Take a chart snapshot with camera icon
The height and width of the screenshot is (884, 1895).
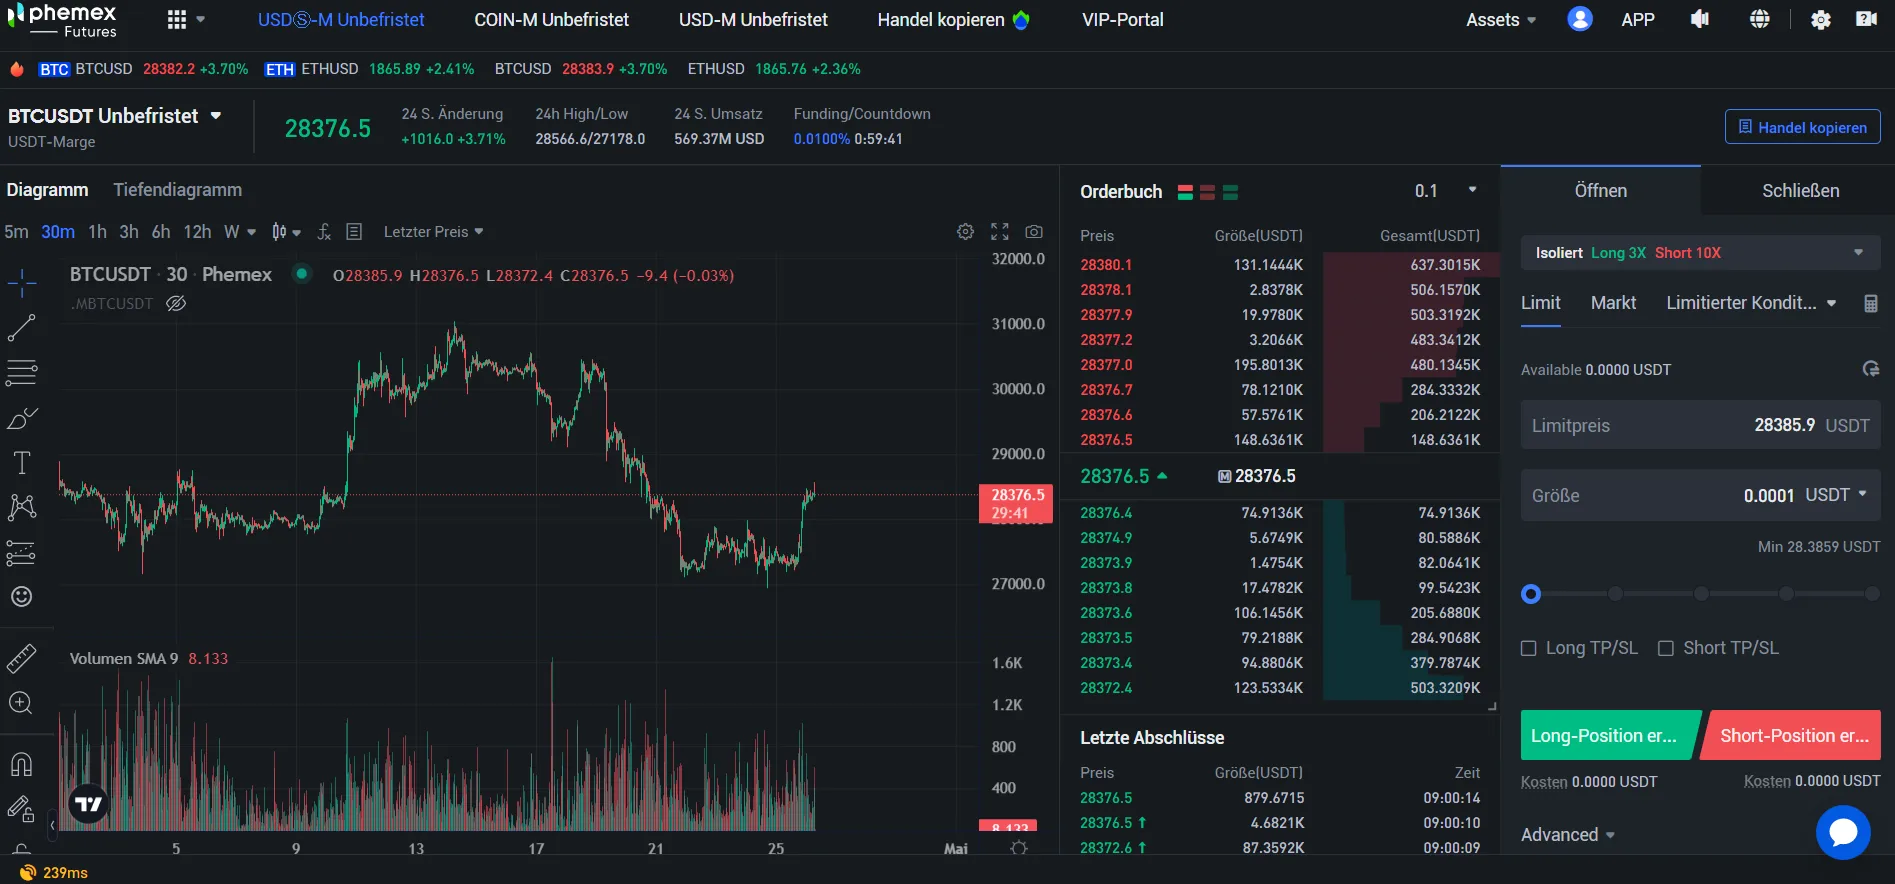point(1034,231)
